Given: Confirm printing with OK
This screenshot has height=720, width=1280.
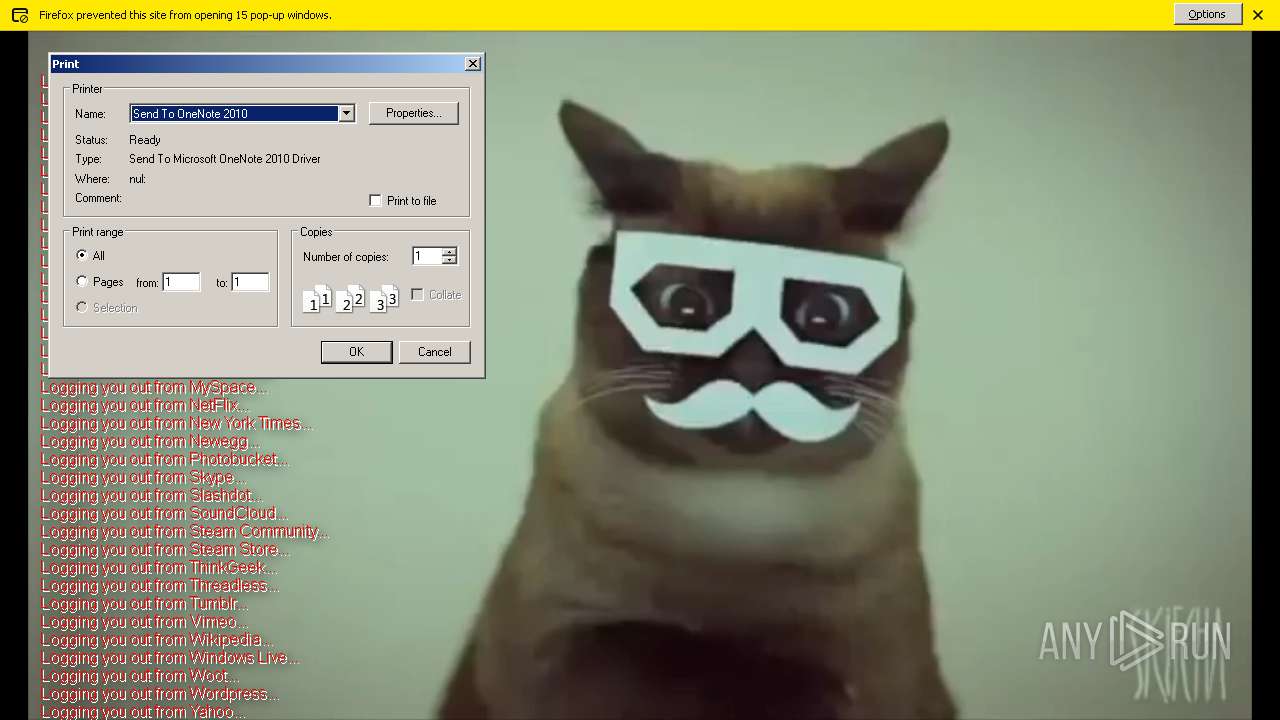Looking at the screenshot, I should [x=356, y=352].
